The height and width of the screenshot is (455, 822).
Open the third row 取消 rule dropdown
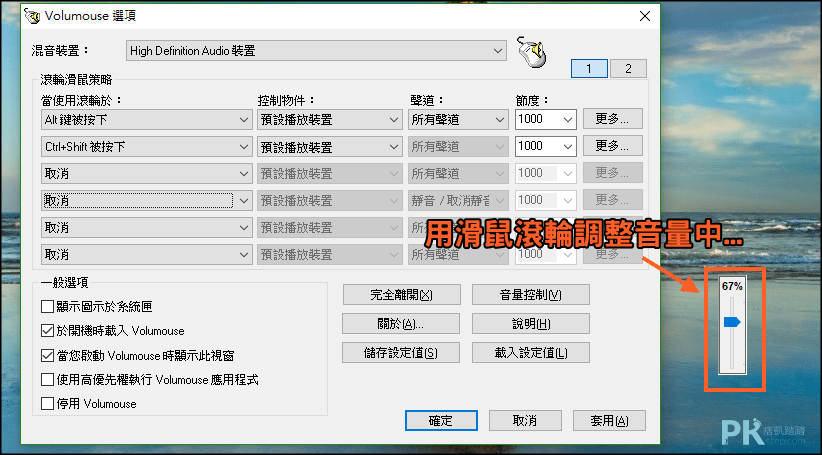click(x=146, y=174)
